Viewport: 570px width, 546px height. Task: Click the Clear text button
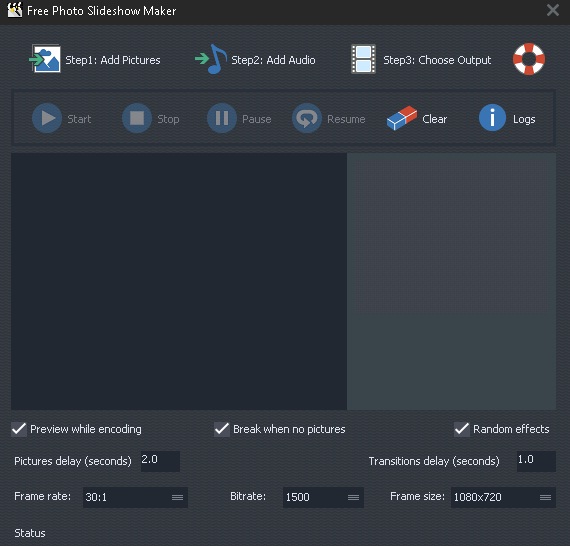pyautogui.click(x=434, y=119)
